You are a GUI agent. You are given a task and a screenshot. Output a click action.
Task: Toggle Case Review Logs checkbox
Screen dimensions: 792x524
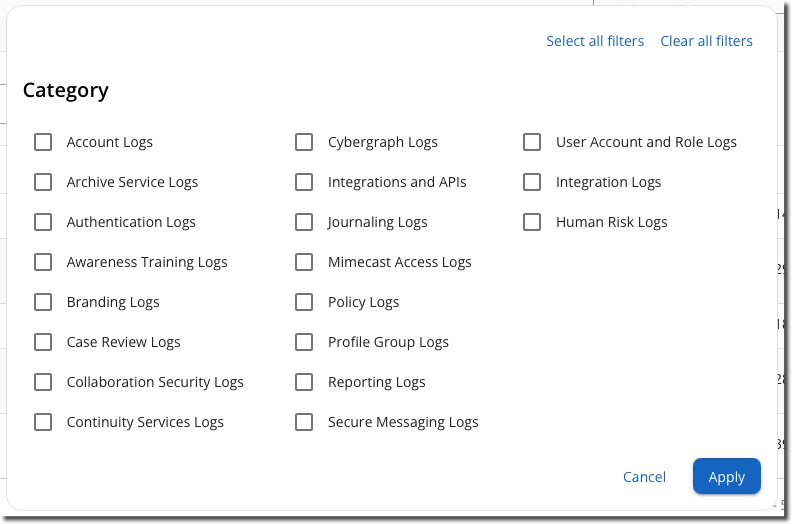tap(43, 342)
